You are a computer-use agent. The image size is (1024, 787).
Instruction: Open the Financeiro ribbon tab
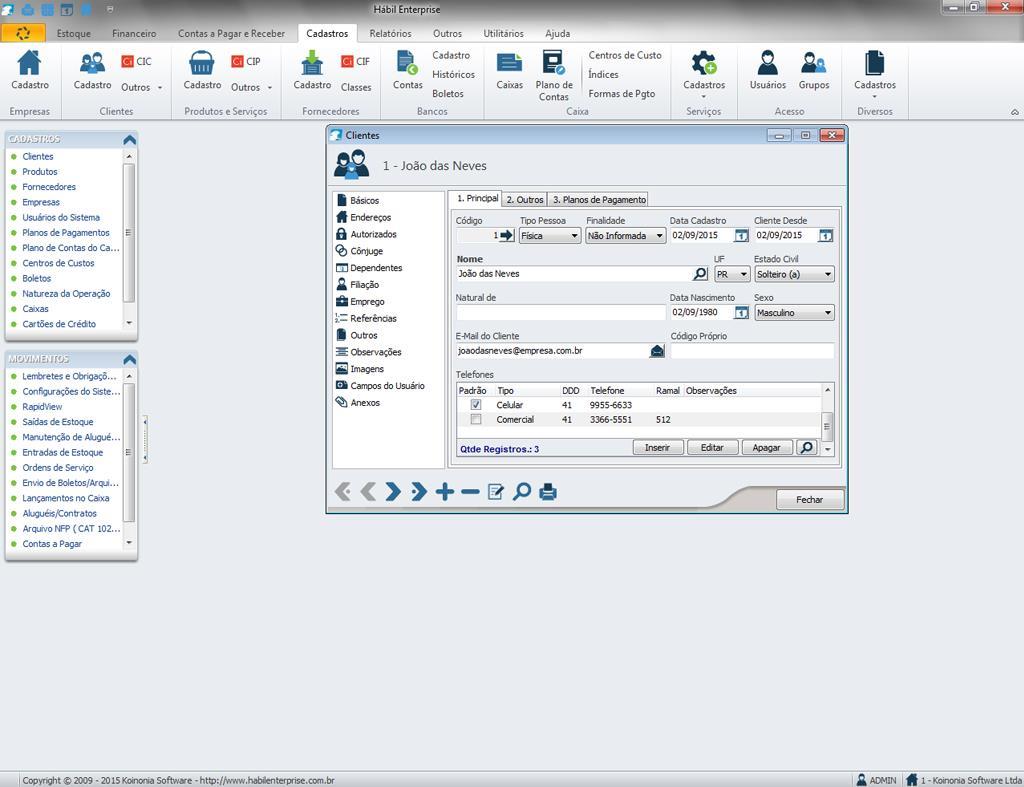pyautogui.click(x=134, y=33)
